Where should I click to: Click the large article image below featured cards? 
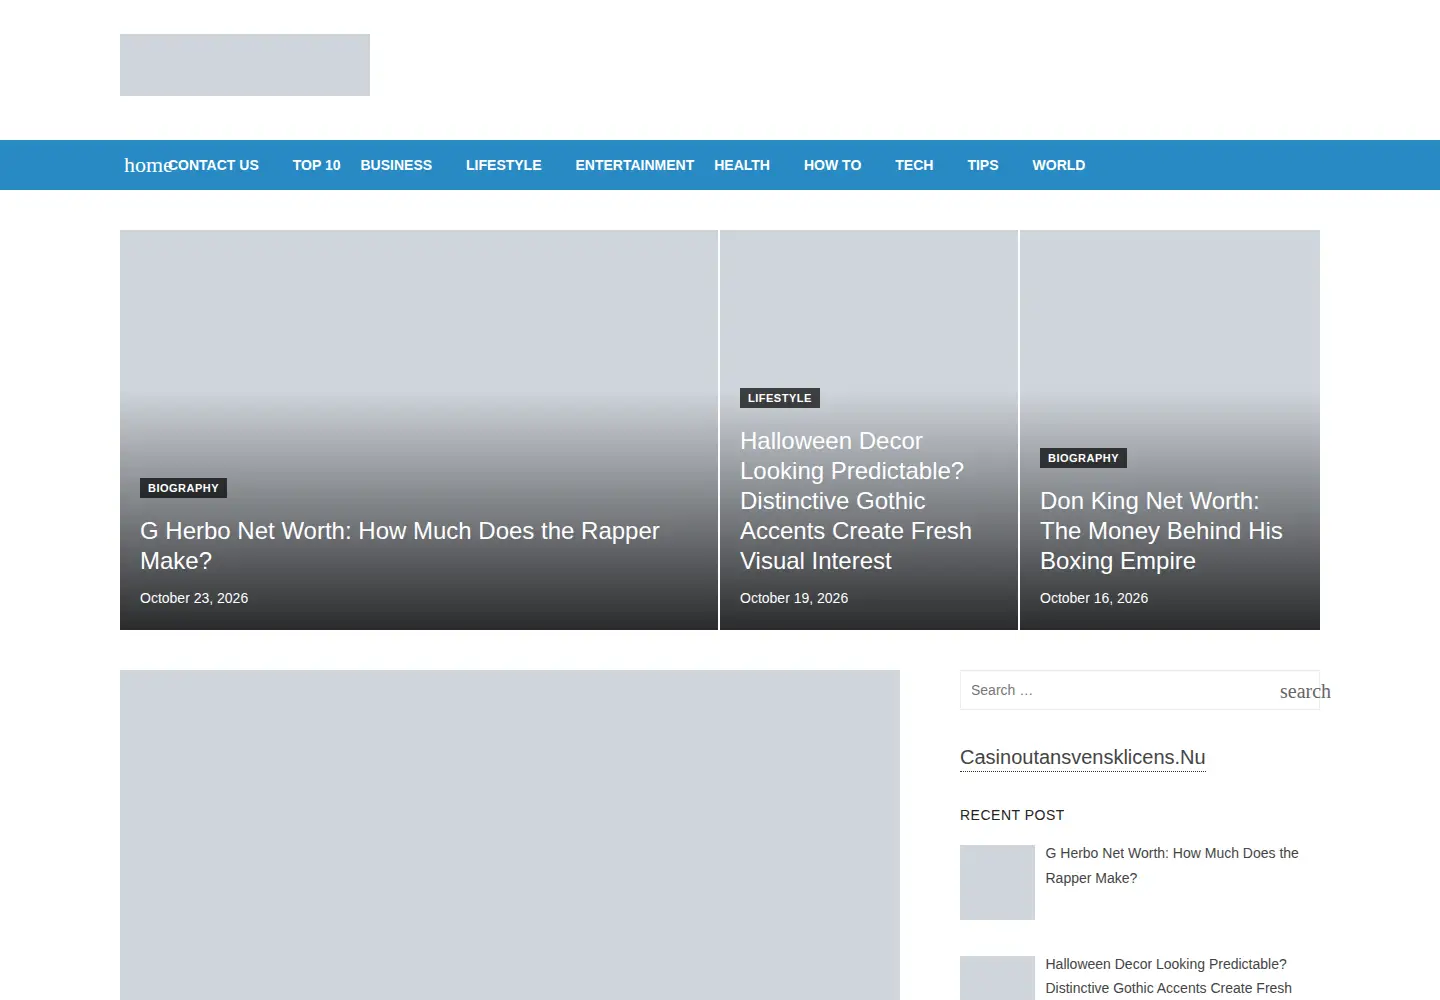pos(510,835)
